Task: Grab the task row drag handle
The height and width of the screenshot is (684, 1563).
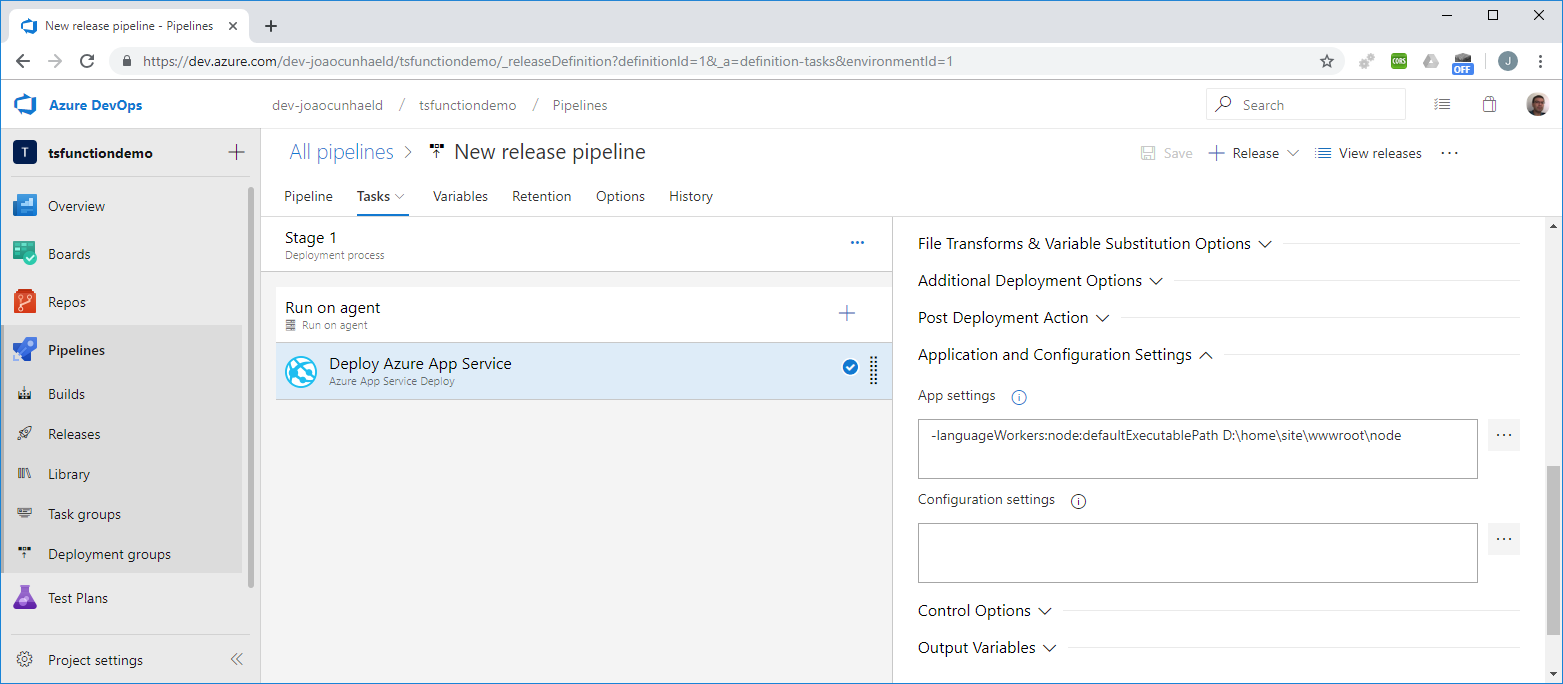Action: (x=873, y=371)
